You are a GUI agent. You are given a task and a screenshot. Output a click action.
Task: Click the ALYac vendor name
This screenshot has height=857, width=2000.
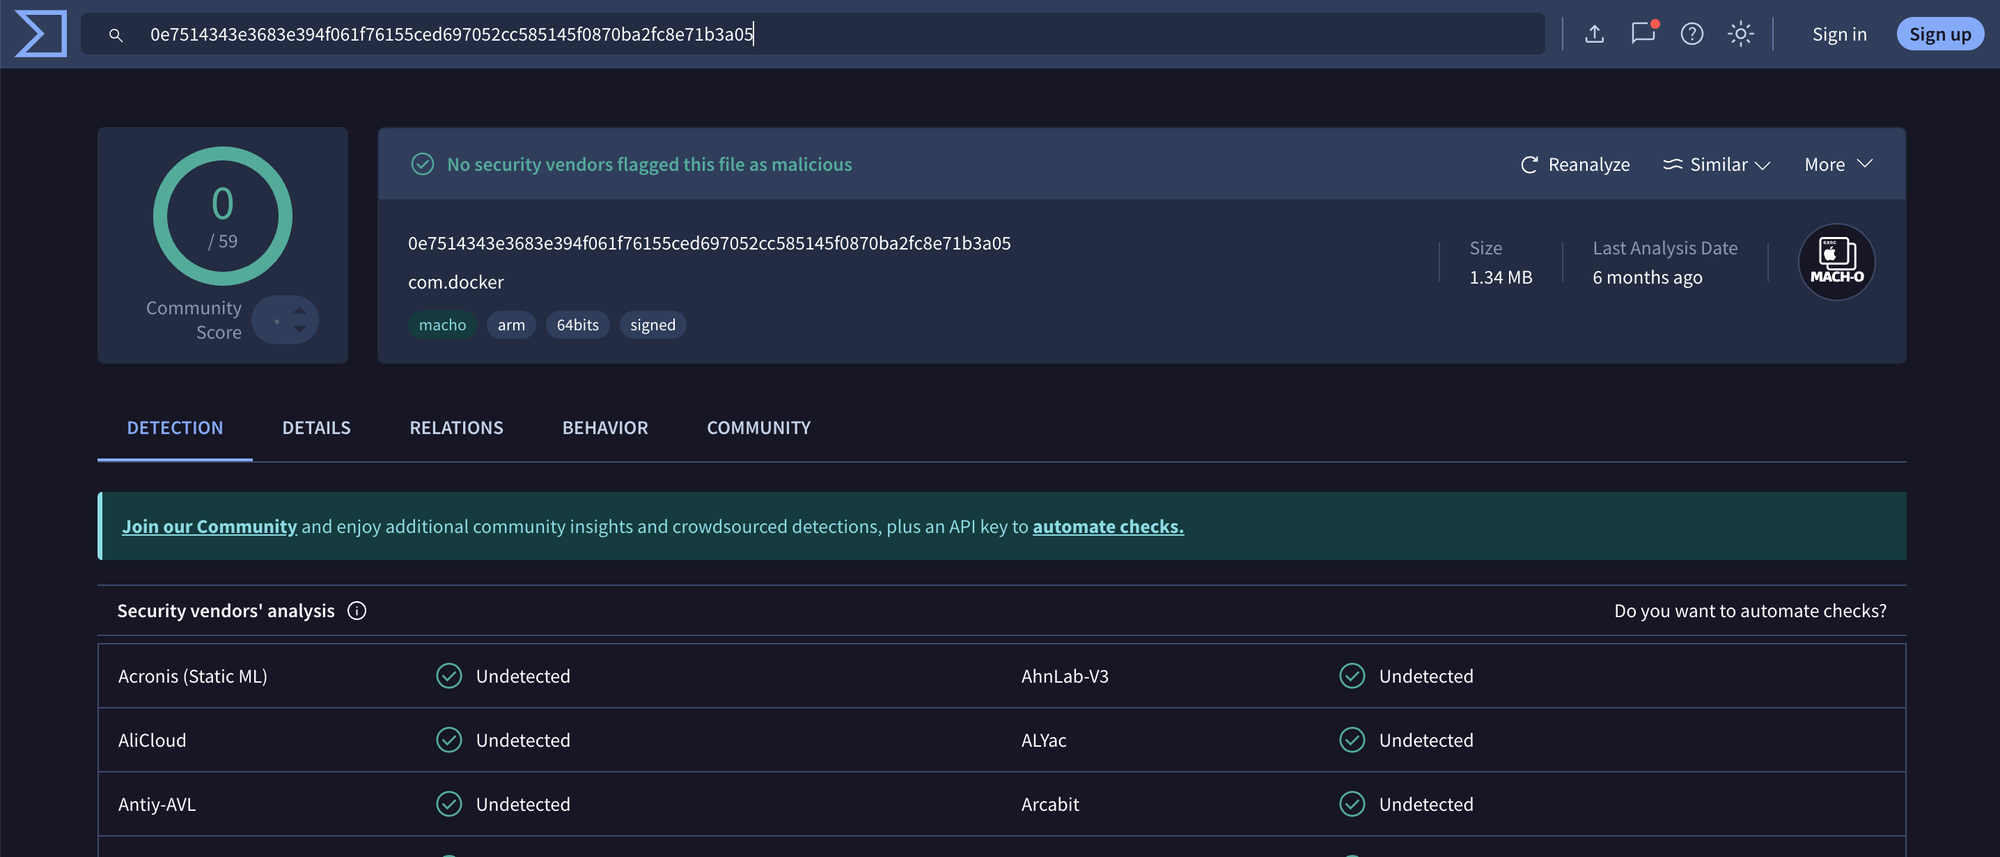click(1044, 740)
